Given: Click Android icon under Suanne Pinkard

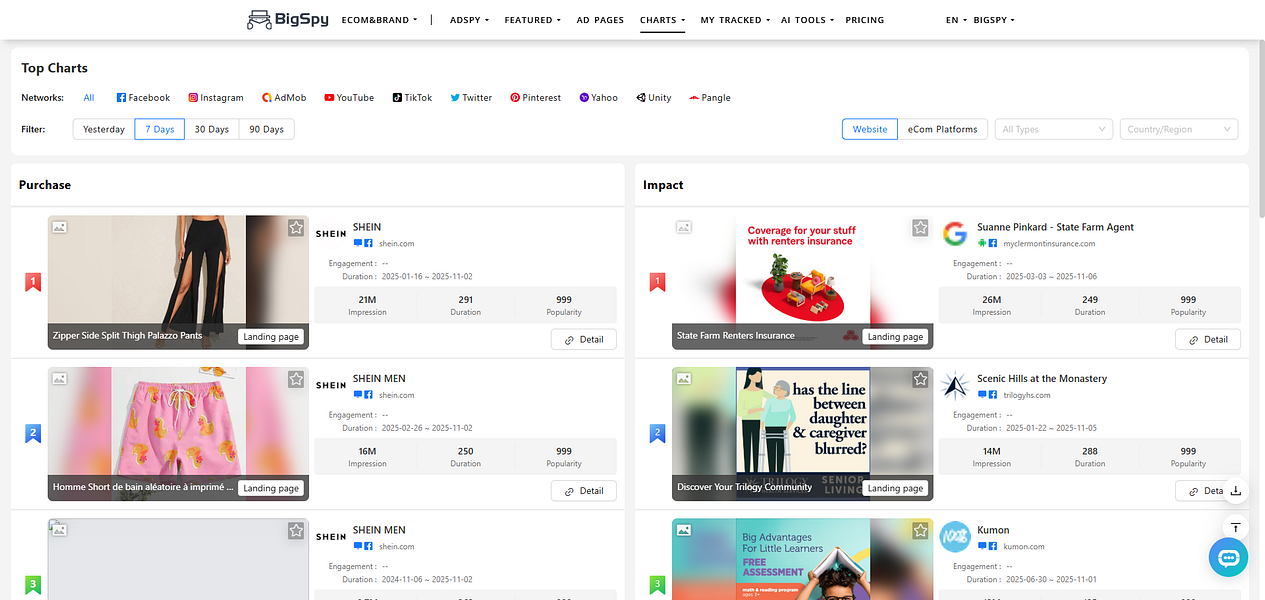Looking at the screenshot, I should click(x=982, y=243).
